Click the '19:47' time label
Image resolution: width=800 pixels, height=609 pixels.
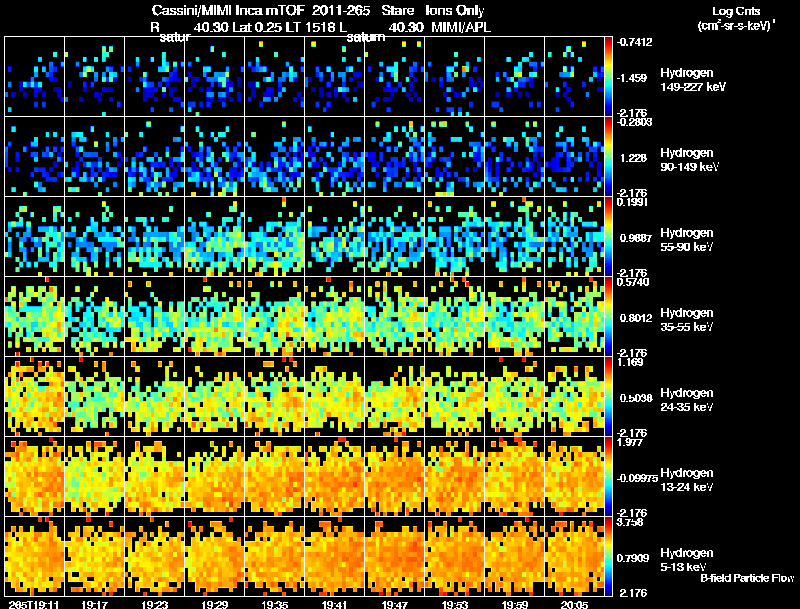point(395,604)
